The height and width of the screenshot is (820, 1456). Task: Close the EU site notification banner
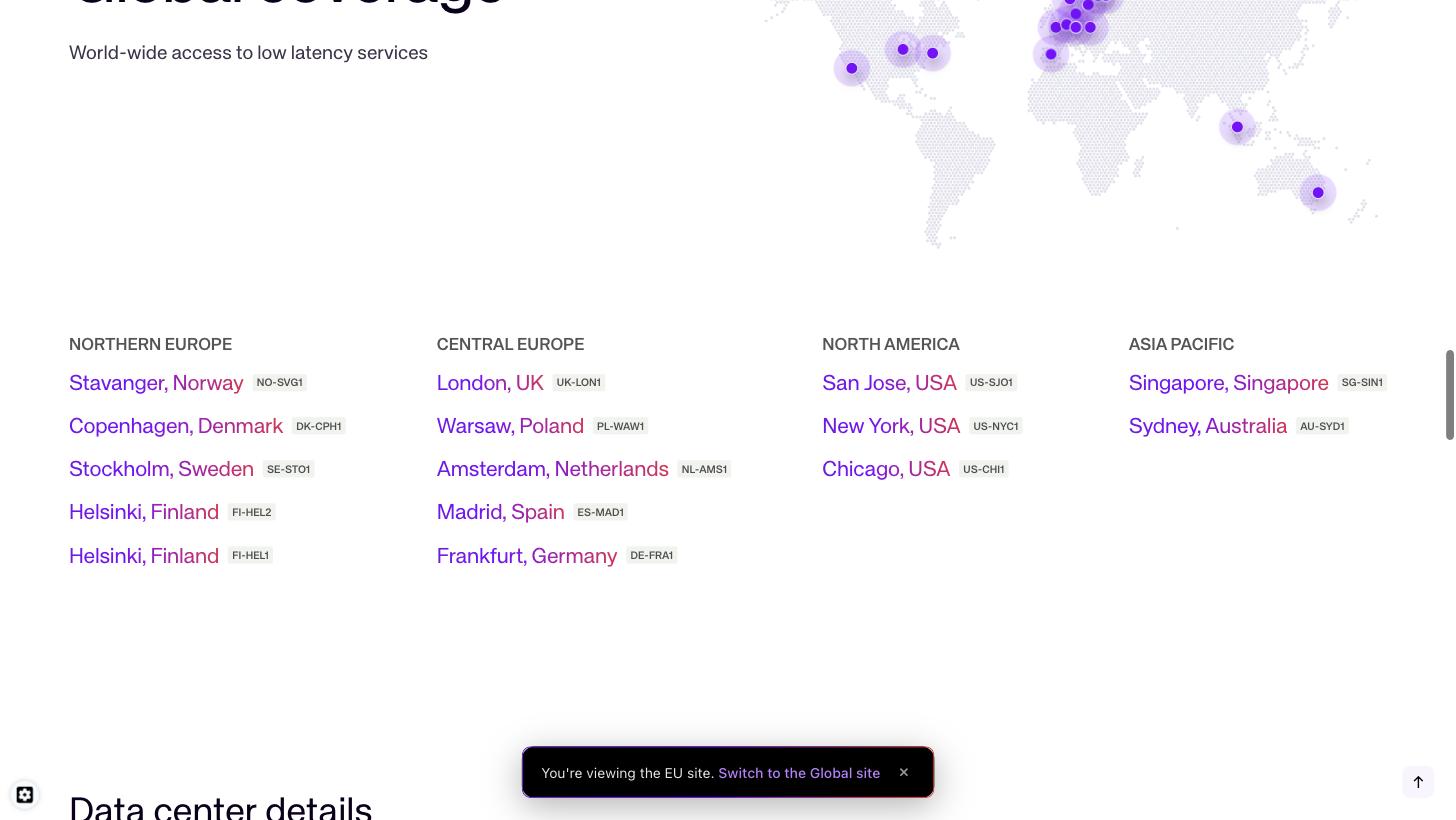(x=904, y=772)
